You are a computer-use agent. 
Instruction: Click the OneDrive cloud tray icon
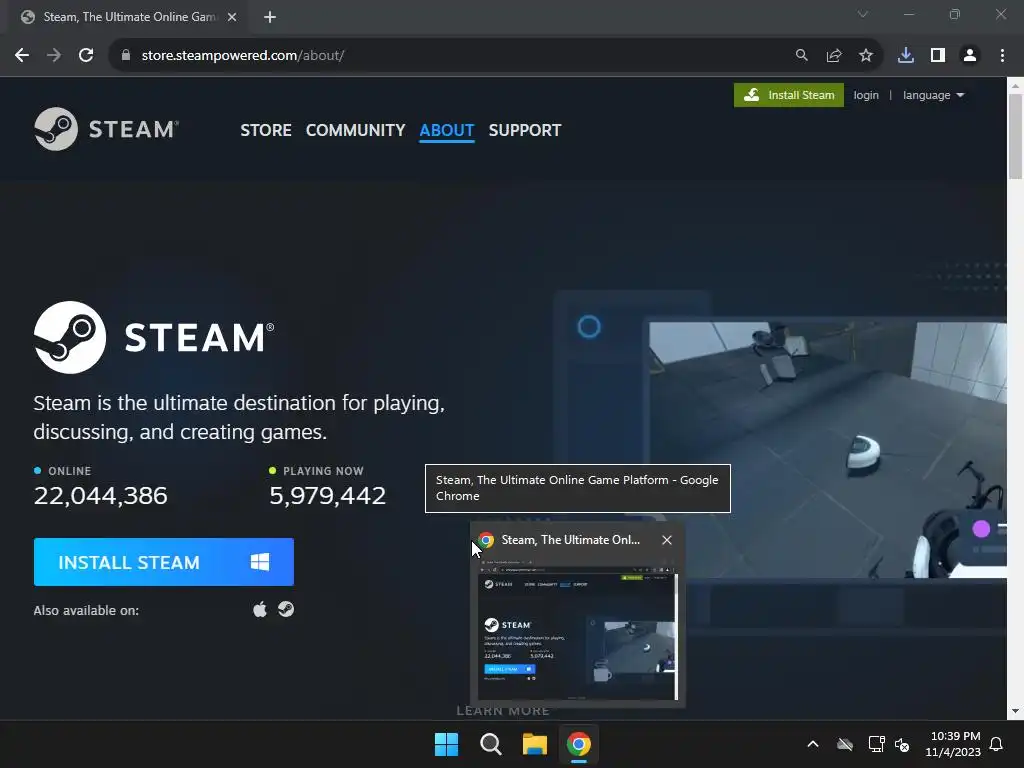click(x=845, y=744)
